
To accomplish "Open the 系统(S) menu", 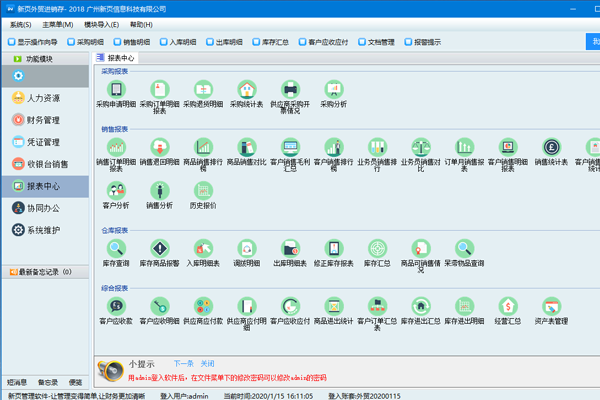I will pyautogui.click(x=21, y=24).
